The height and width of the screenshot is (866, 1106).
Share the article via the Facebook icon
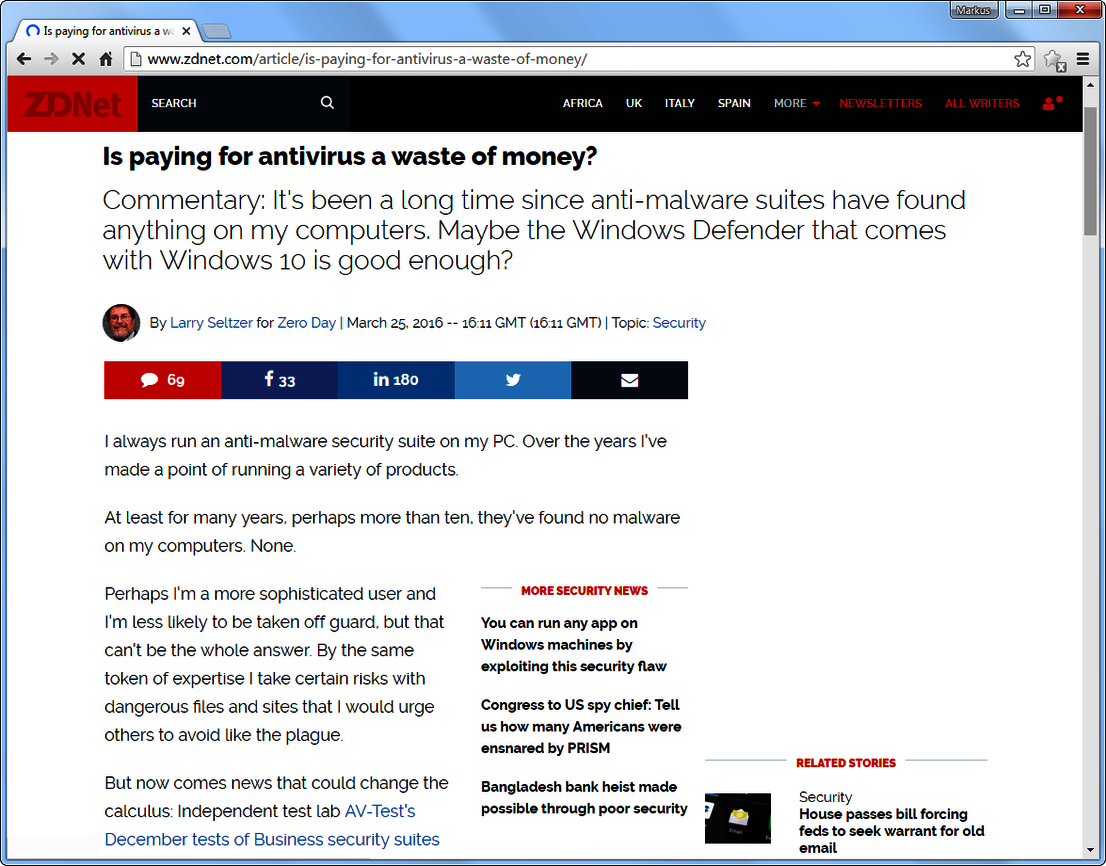[279, 380]
